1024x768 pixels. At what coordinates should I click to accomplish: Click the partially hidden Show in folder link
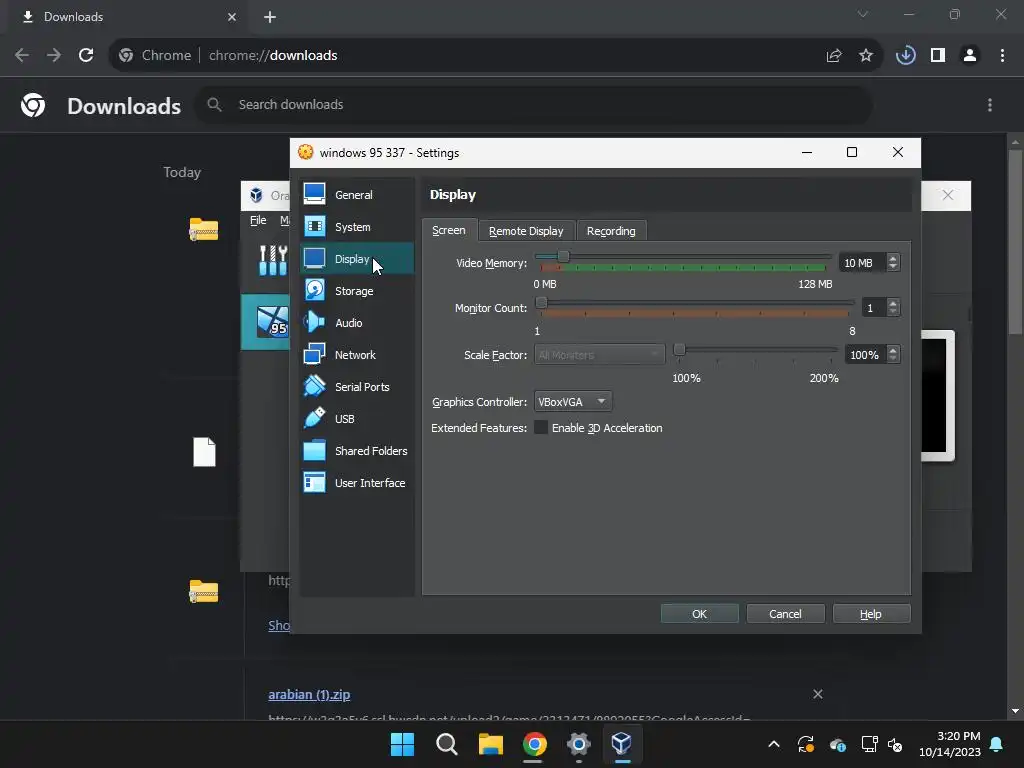pos(279,625)
